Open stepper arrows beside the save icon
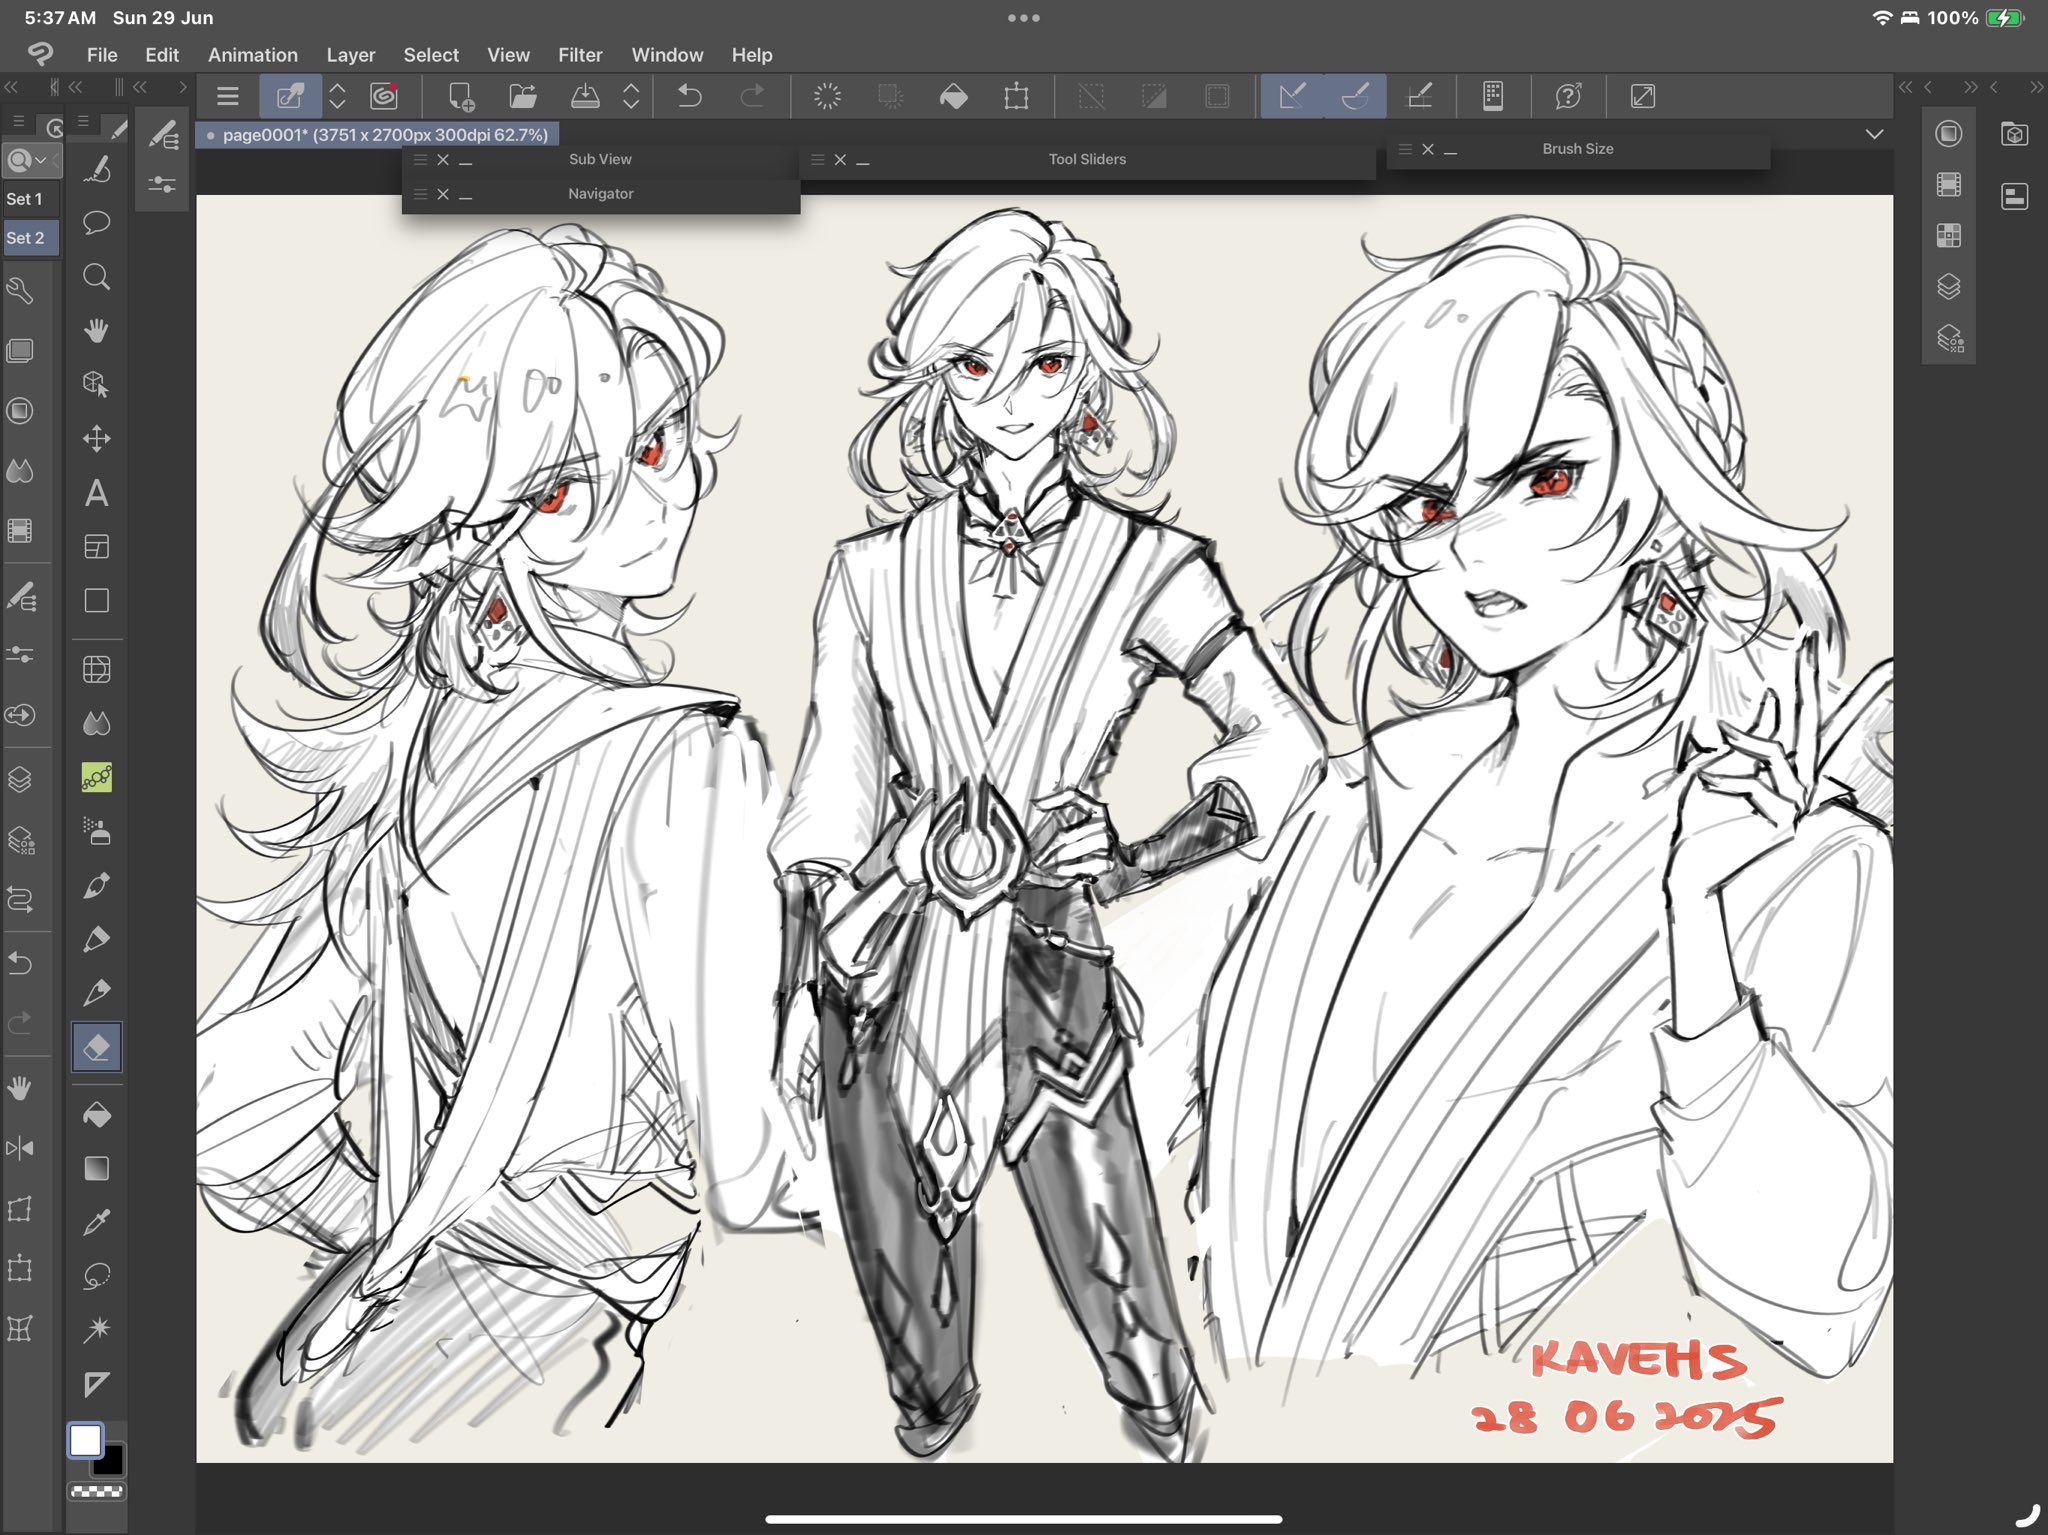 point(631,96)
